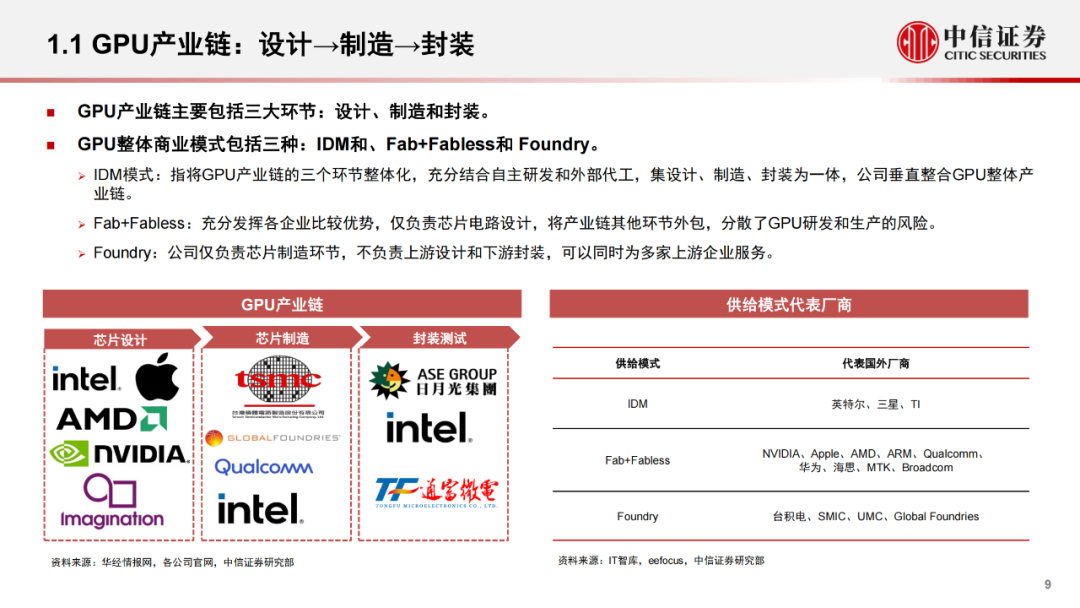1080x608 pixels.
Task: Click the Intel logo under 芯片设计
Action: pyautogui.click(x=86, y=378)
